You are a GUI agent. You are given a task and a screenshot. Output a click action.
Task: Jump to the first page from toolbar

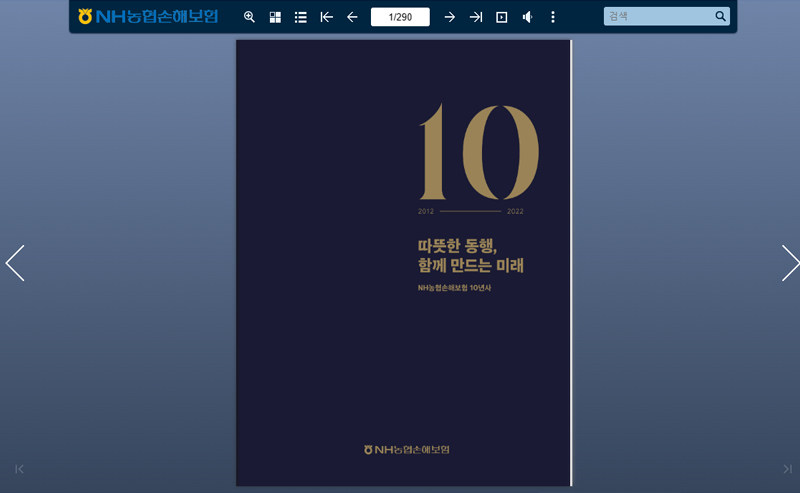[327, 17]
